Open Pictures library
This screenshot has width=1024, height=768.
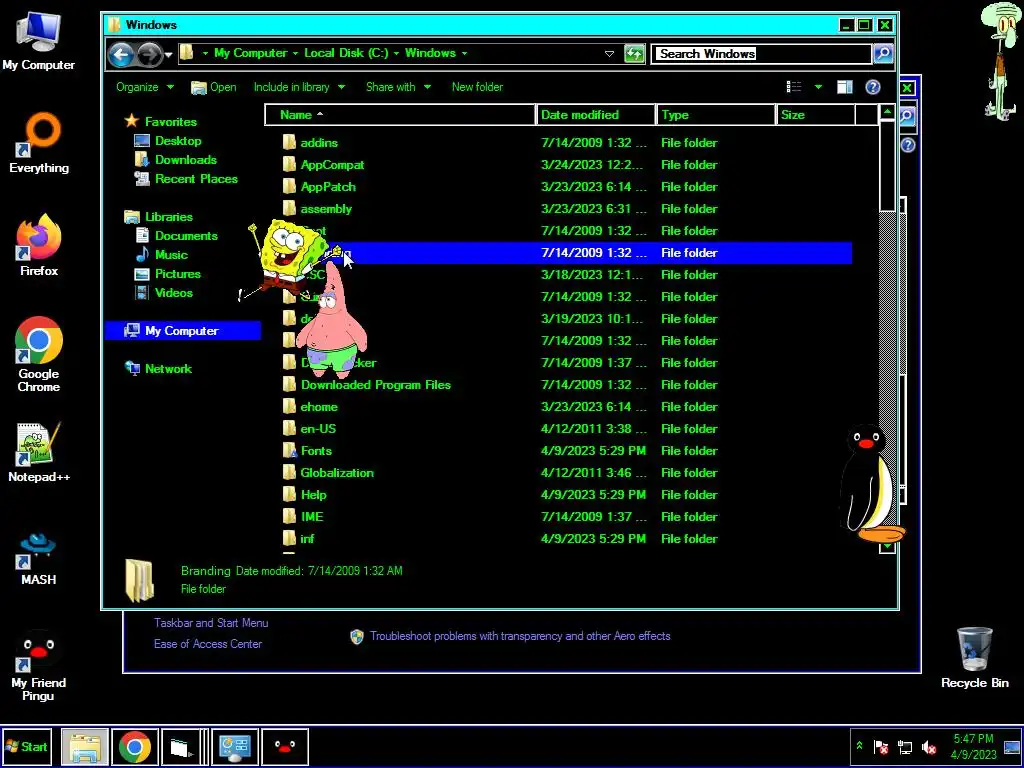tap(178, 274)
